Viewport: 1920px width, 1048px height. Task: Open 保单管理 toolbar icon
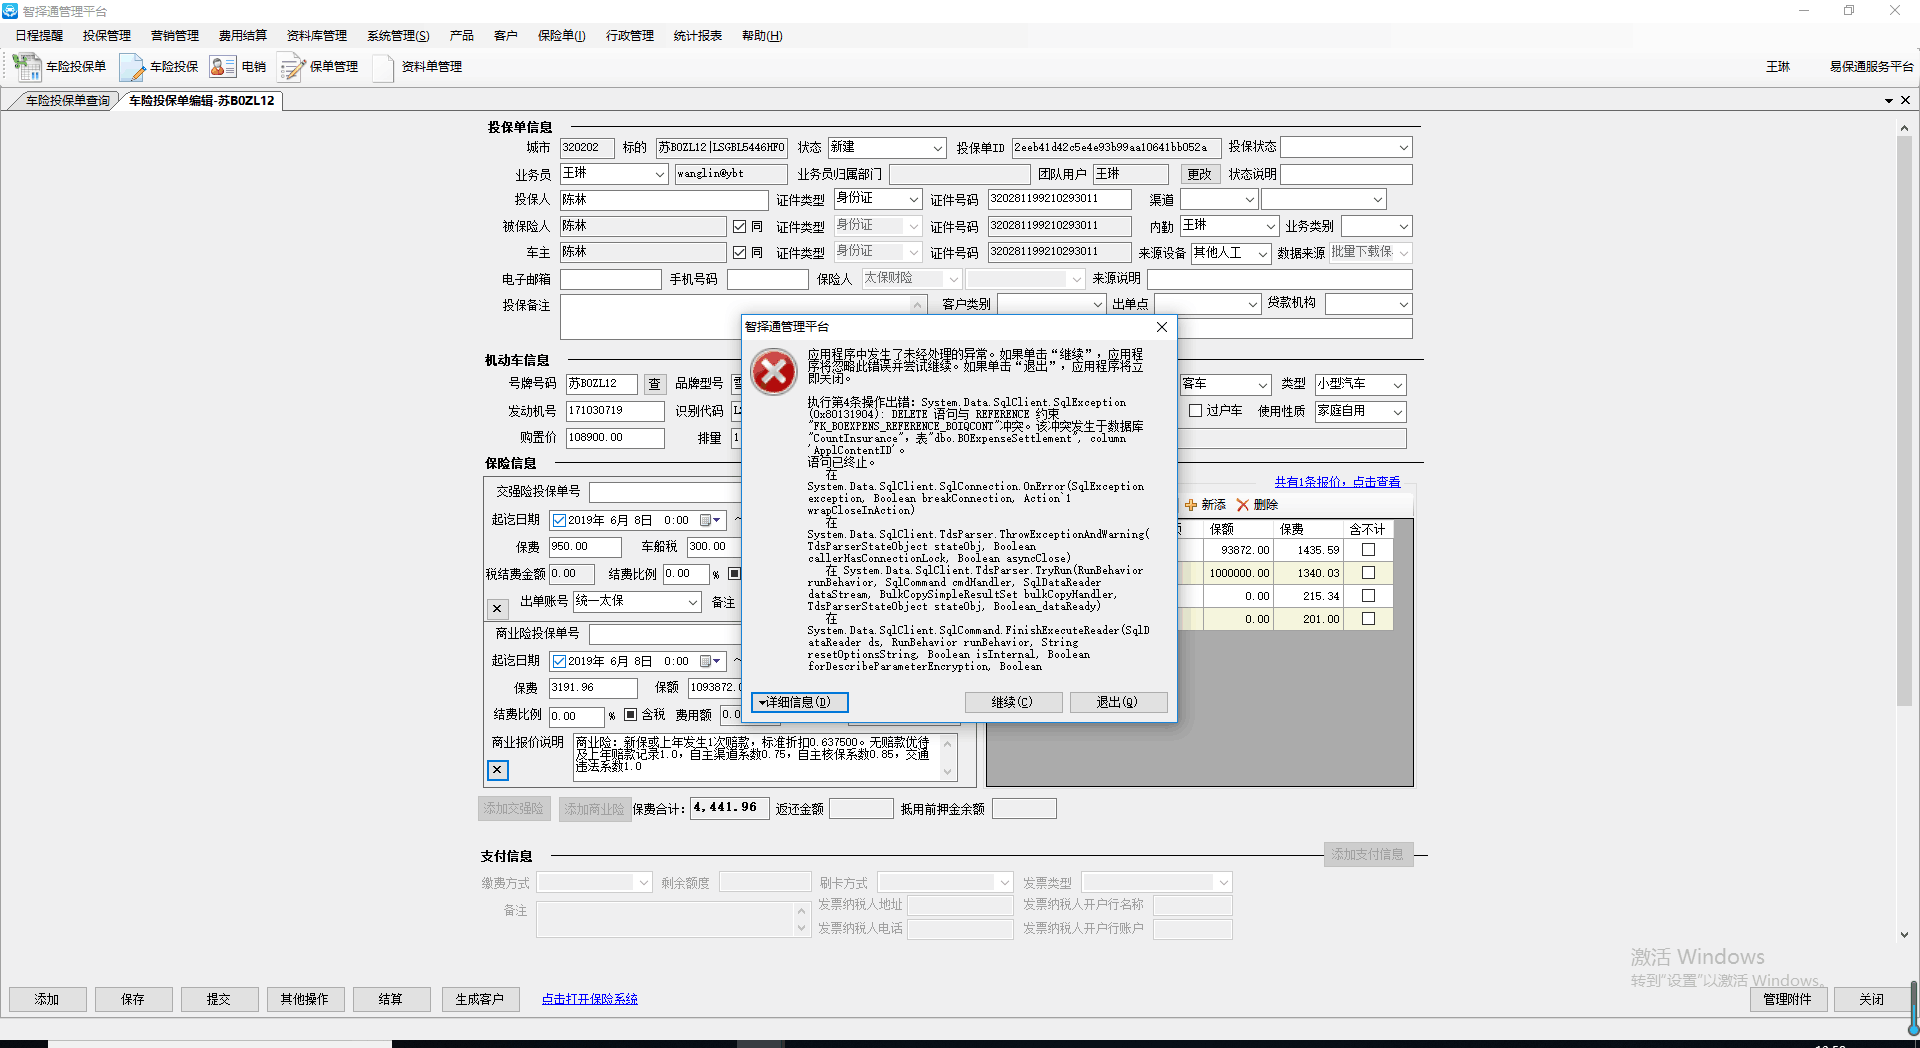[x=291, y=67]
